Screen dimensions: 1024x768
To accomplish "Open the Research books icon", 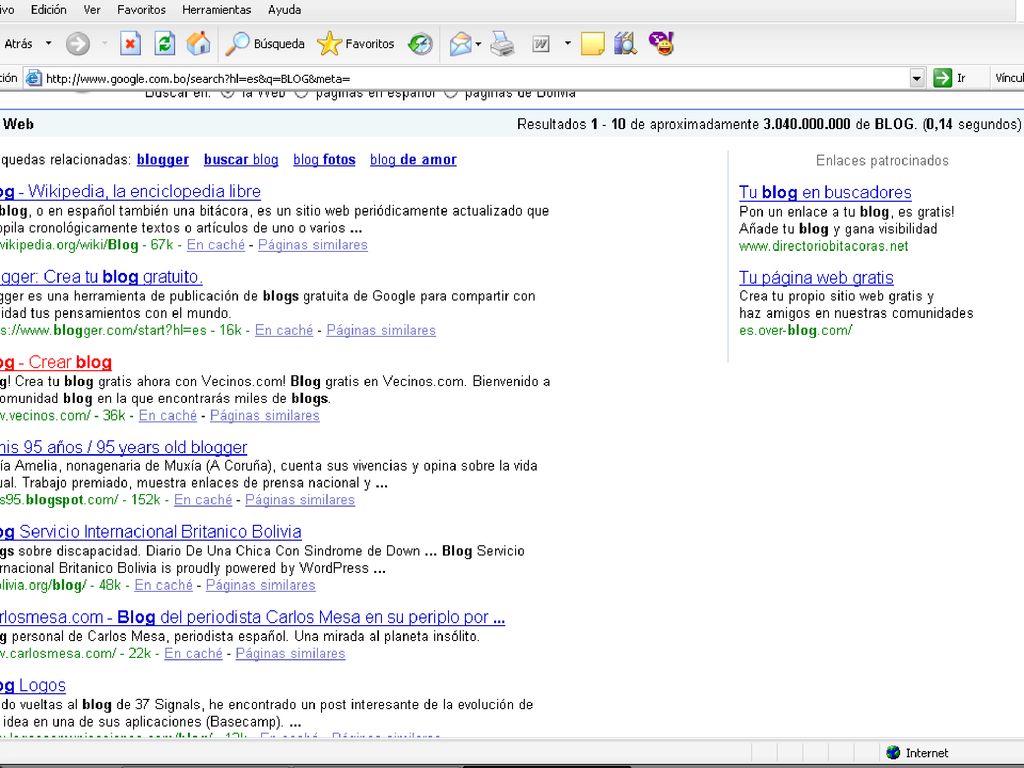I will pyautogui.click(x=625, y=44).
